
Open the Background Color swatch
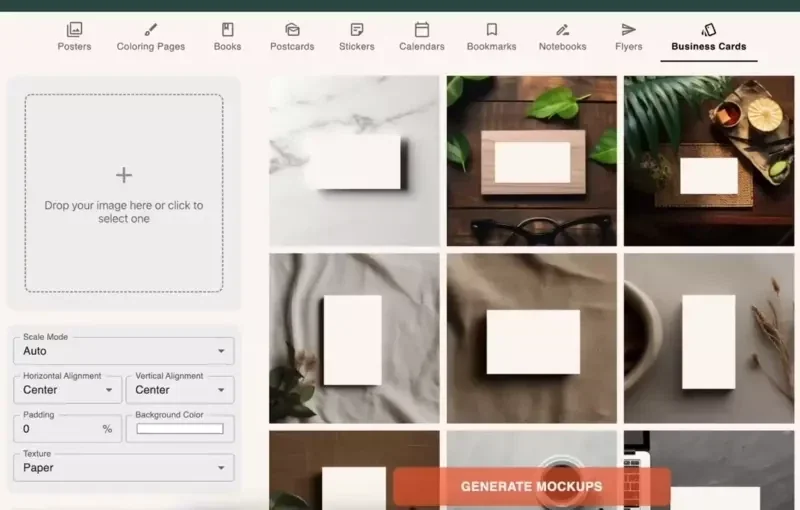pos(180,429)
